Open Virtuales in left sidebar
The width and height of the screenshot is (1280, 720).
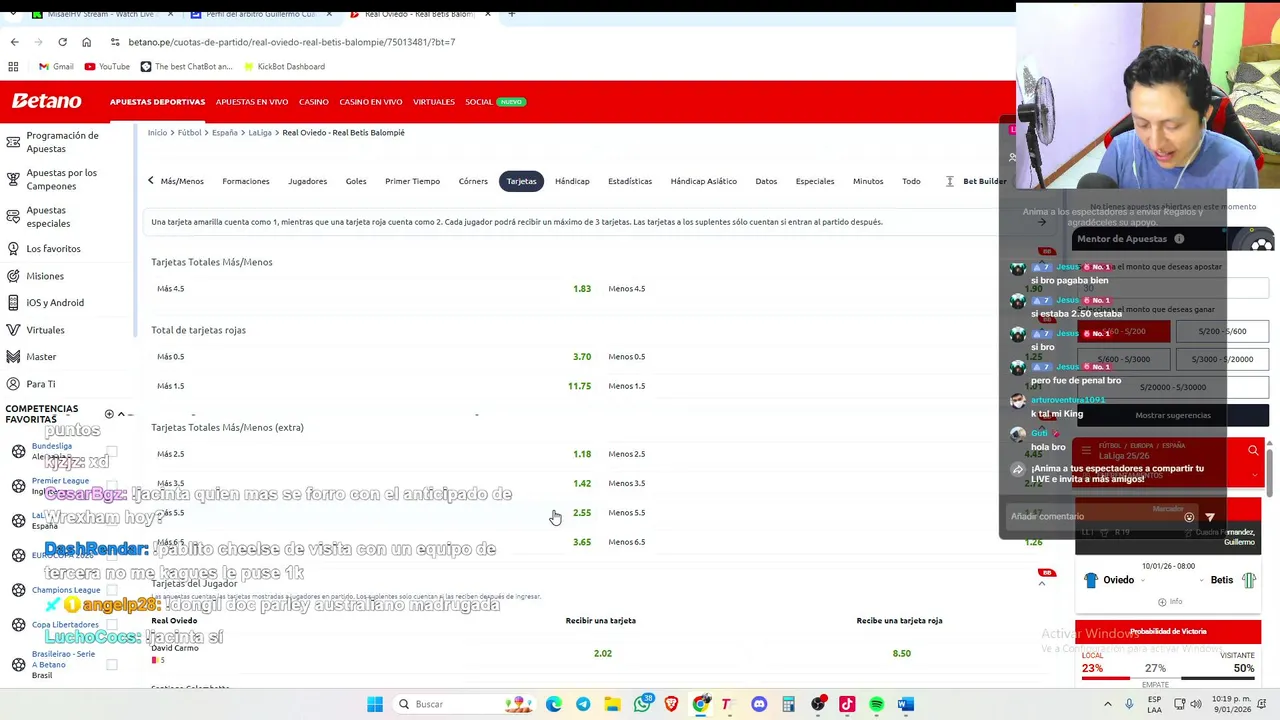coord(45,330)
